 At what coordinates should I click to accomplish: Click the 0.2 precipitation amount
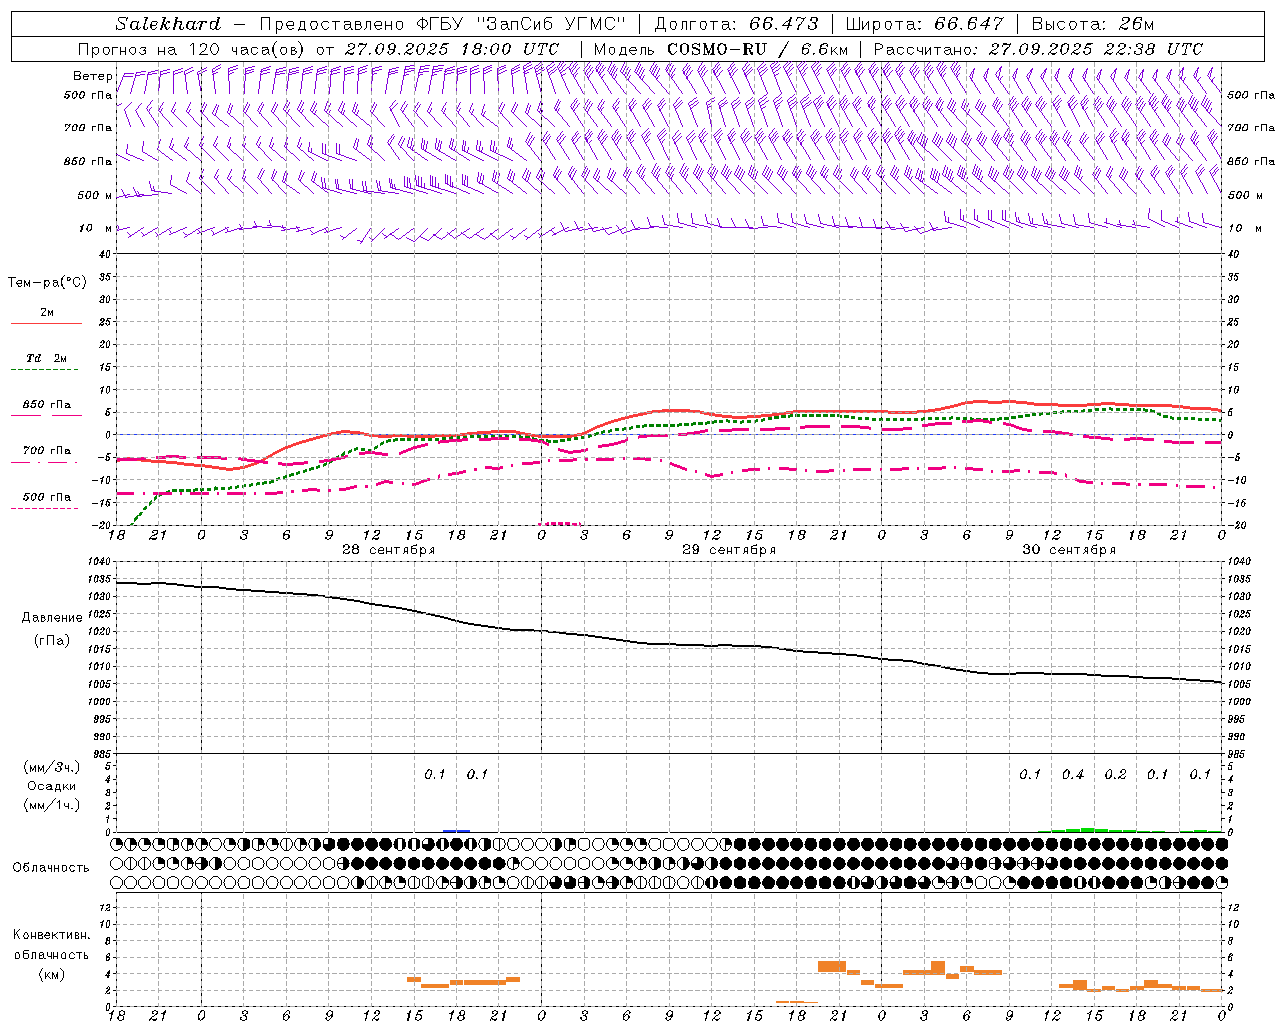[1116, 775]
